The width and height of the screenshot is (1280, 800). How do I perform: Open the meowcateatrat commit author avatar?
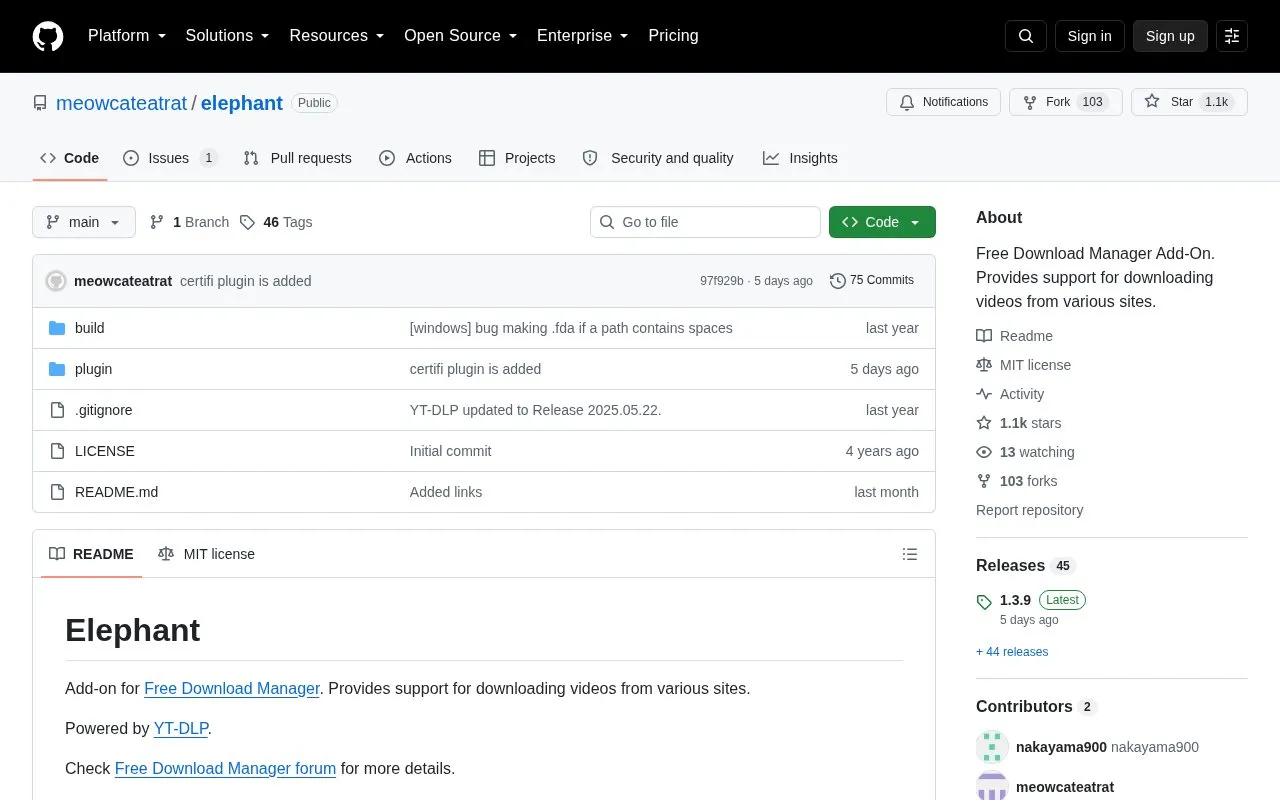56,281
